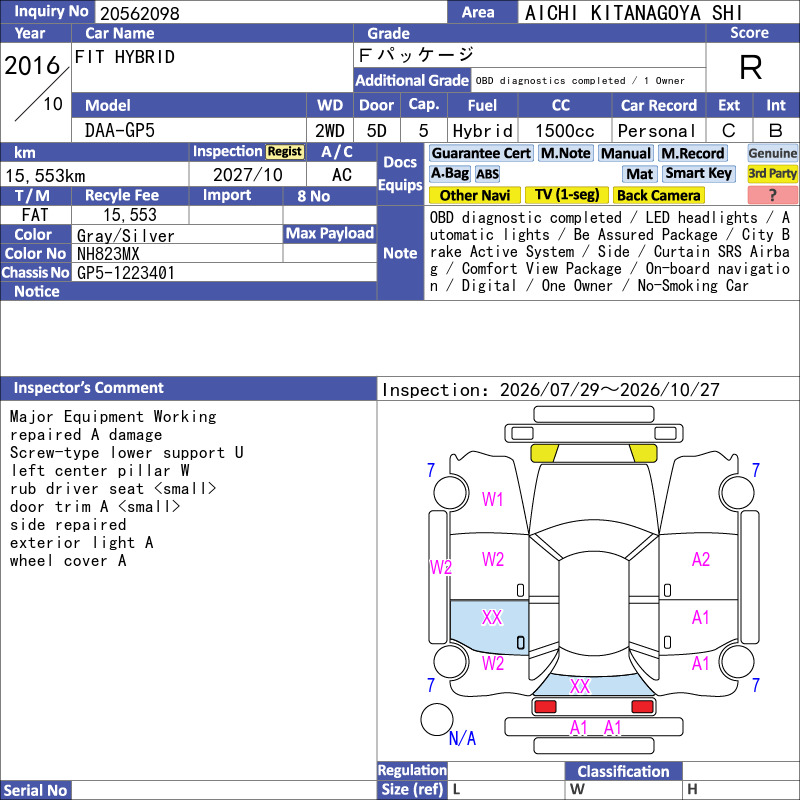
Task: Click the yellow Back Camera badge
Action: (x=659, y=195)
